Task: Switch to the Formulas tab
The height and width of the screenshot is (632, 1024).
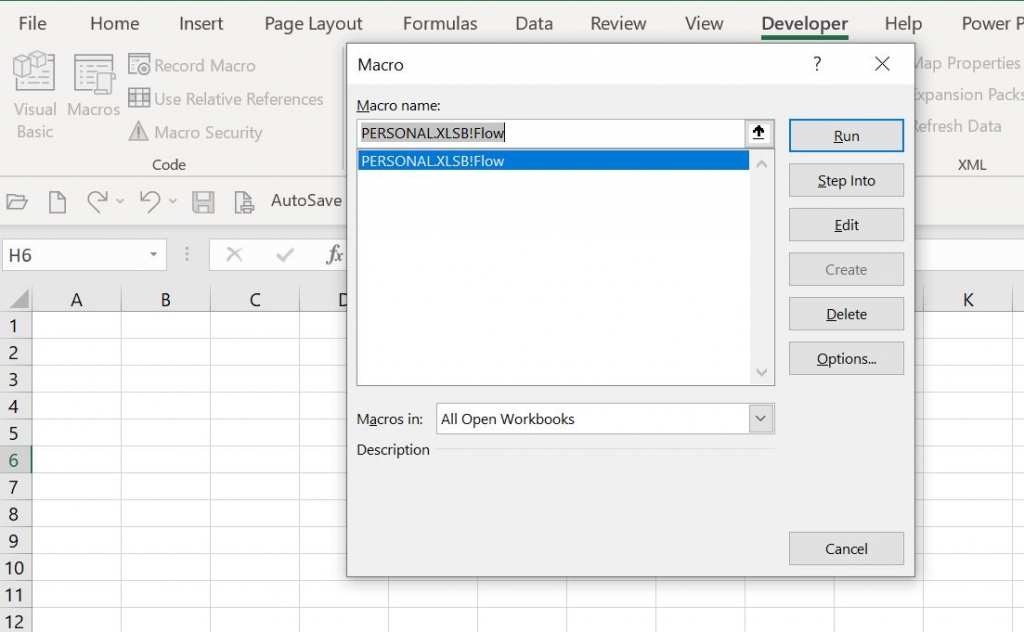Action: 440,23
